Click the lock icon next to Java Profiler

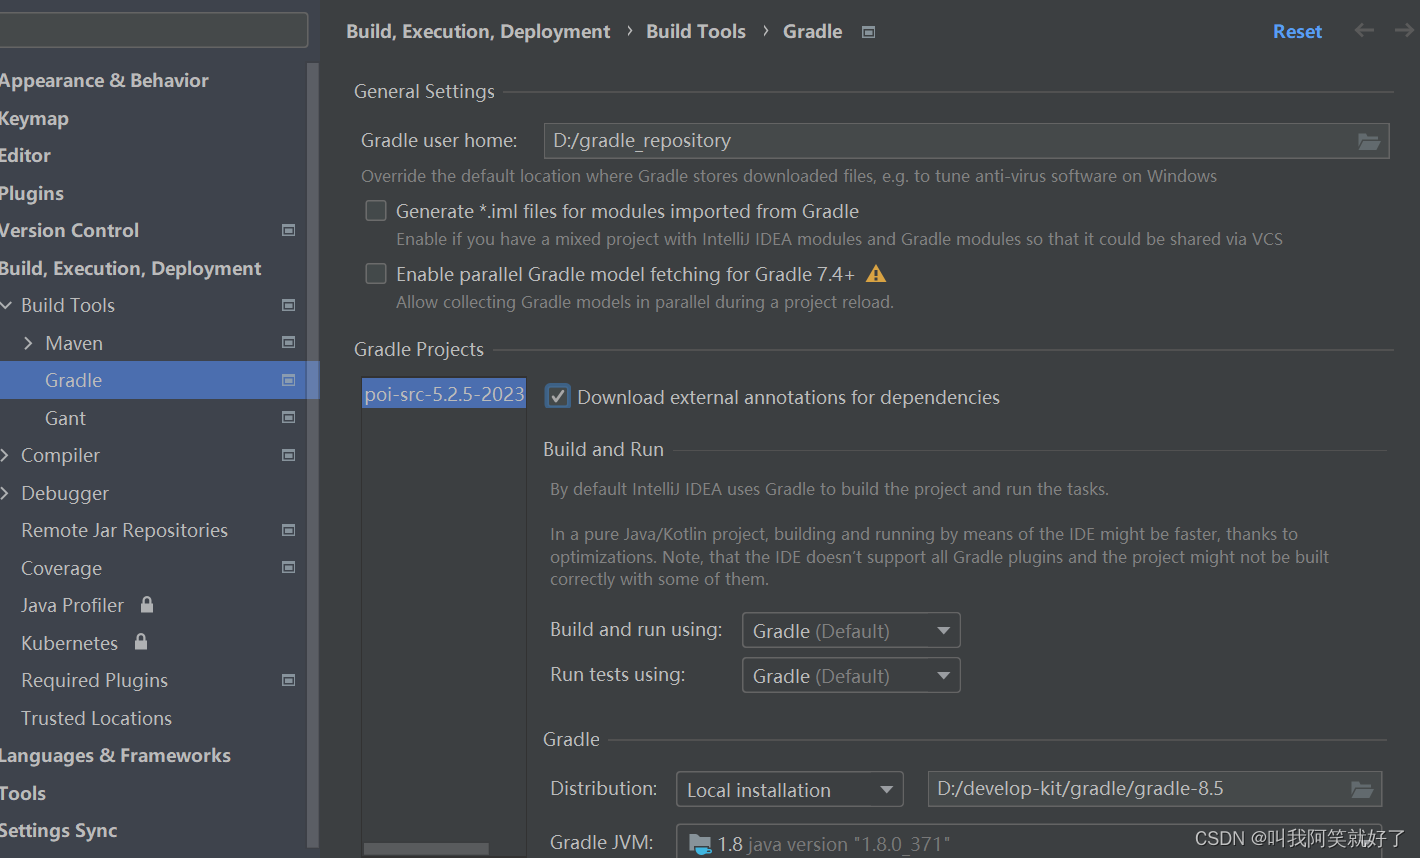pos(147,604)
